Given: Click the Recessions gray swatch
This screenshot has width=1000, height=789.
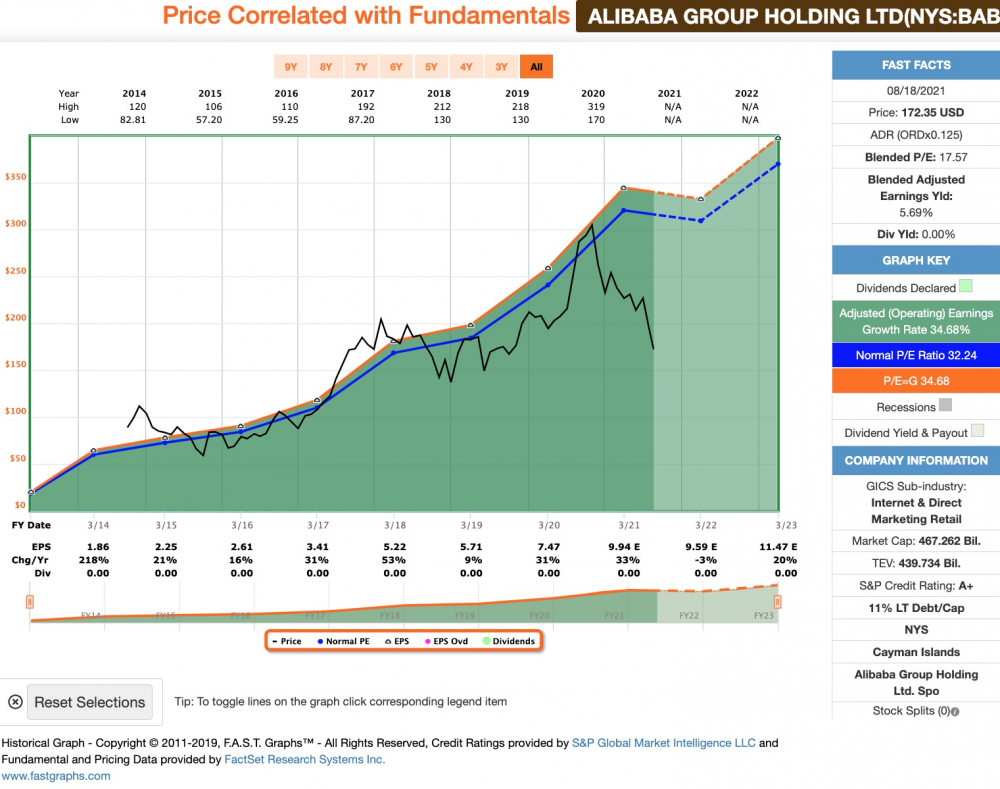Looking at the screenshot, I should click(946, 406).
